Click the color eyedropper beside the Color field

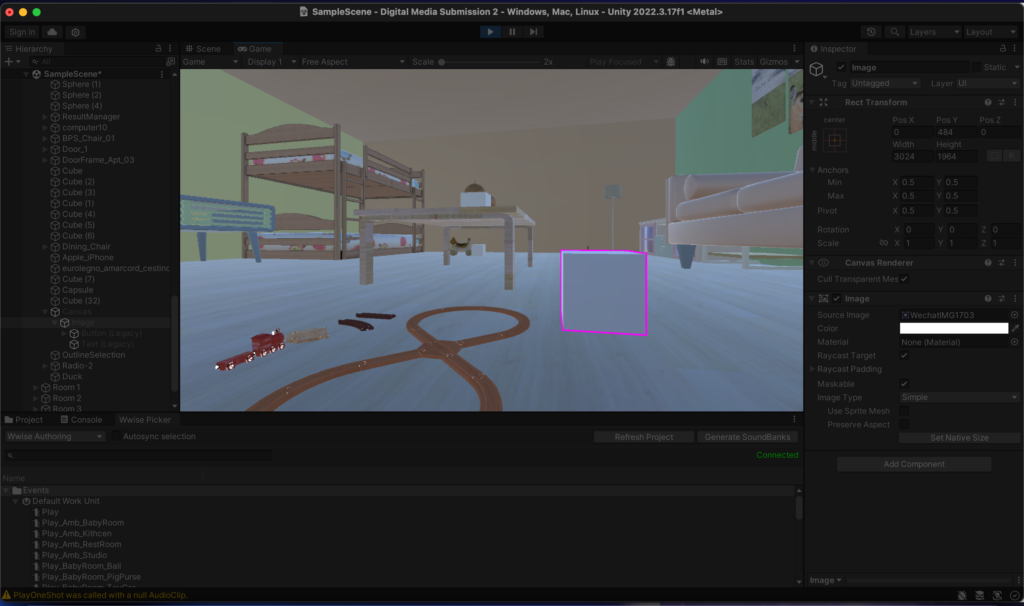1015,328
